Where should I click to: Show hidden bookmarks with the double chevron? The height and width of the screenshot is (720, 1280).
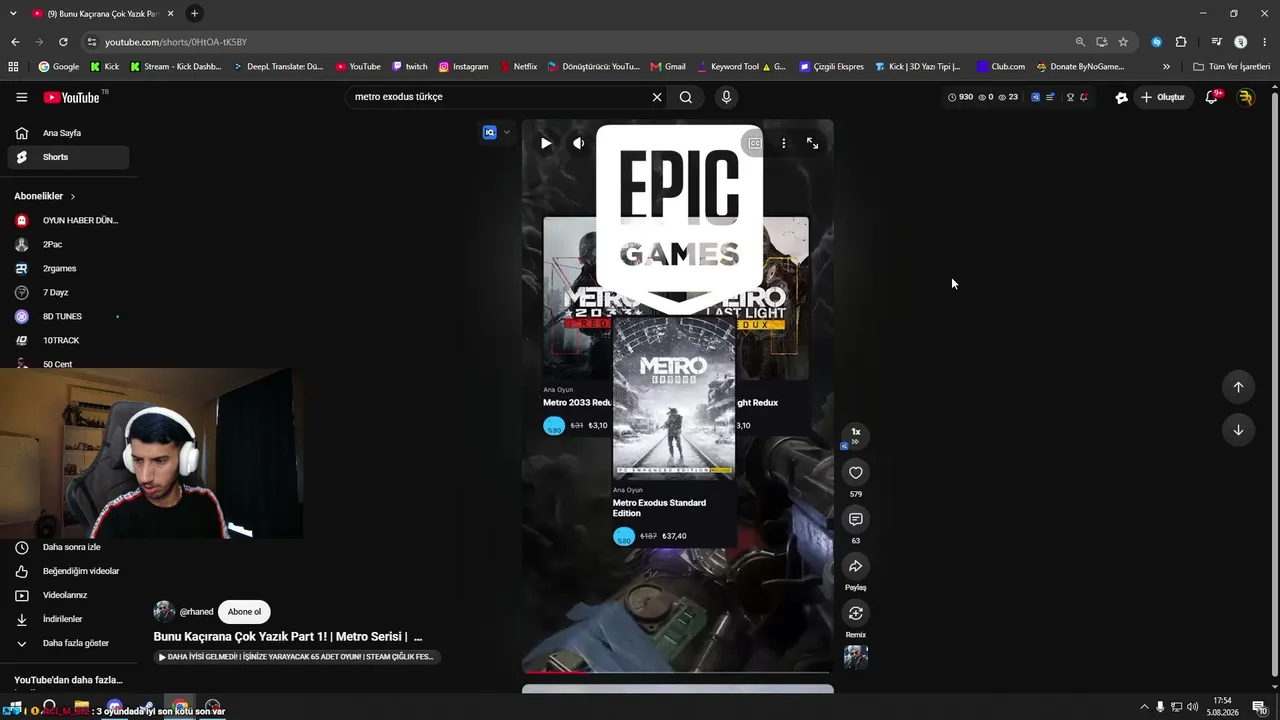click(1166, 67)
